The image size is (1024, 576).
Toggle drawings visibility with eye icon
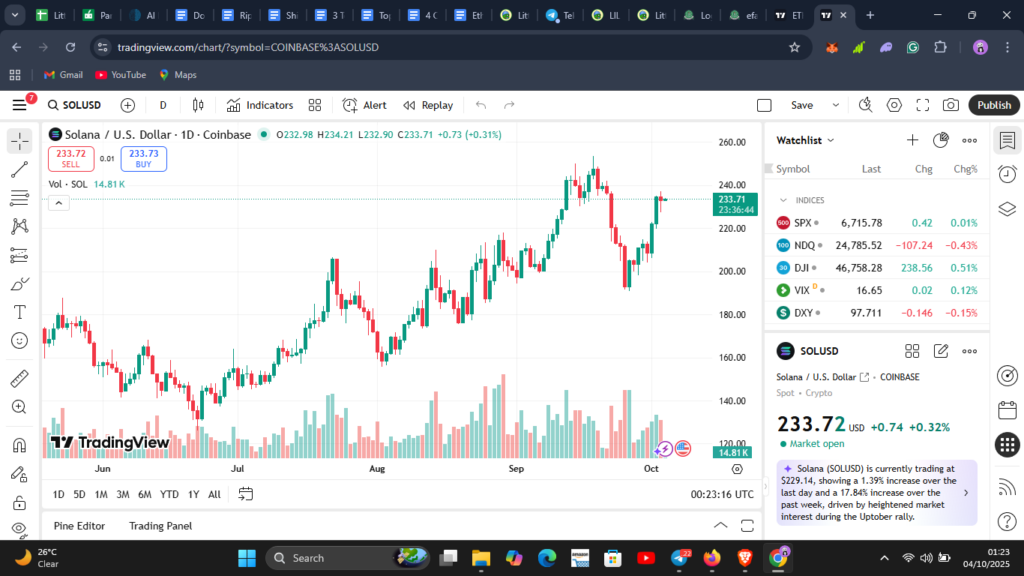click(19, 529)
